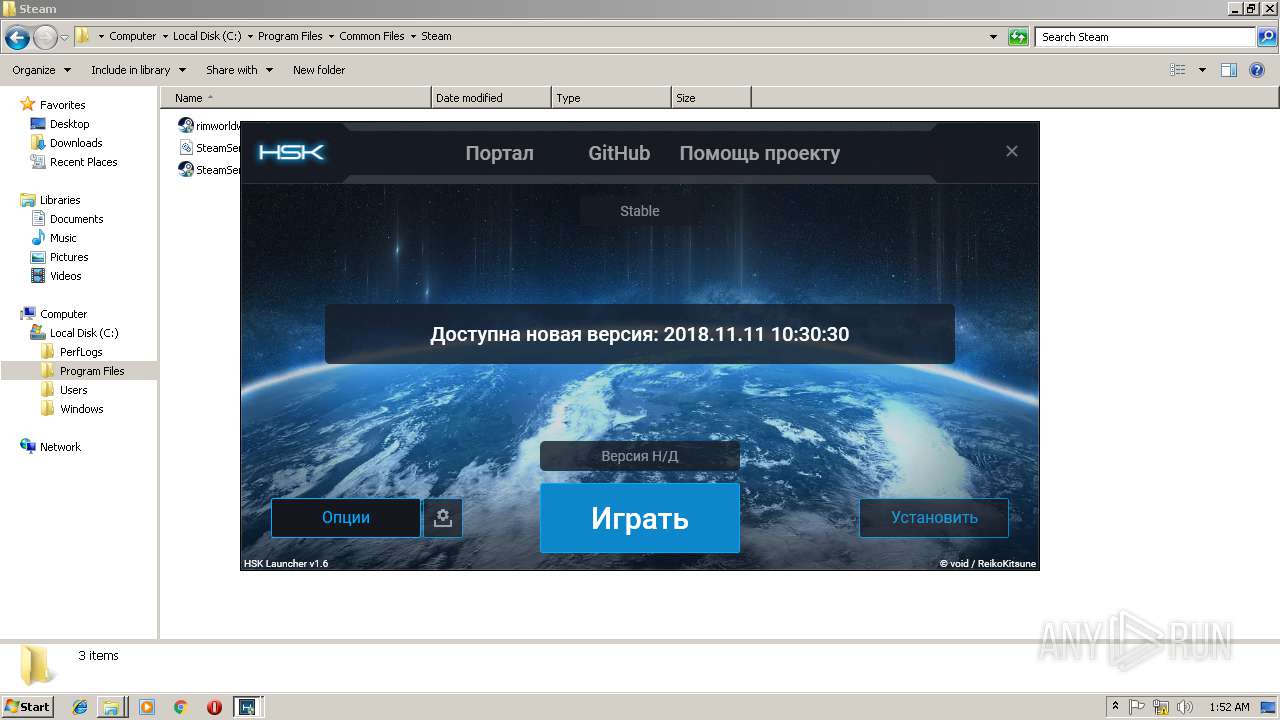Screen dimensions: 1280x720
Task: Select the Stable branch selector
Action: pyautogui.click(x=640, y=211)
